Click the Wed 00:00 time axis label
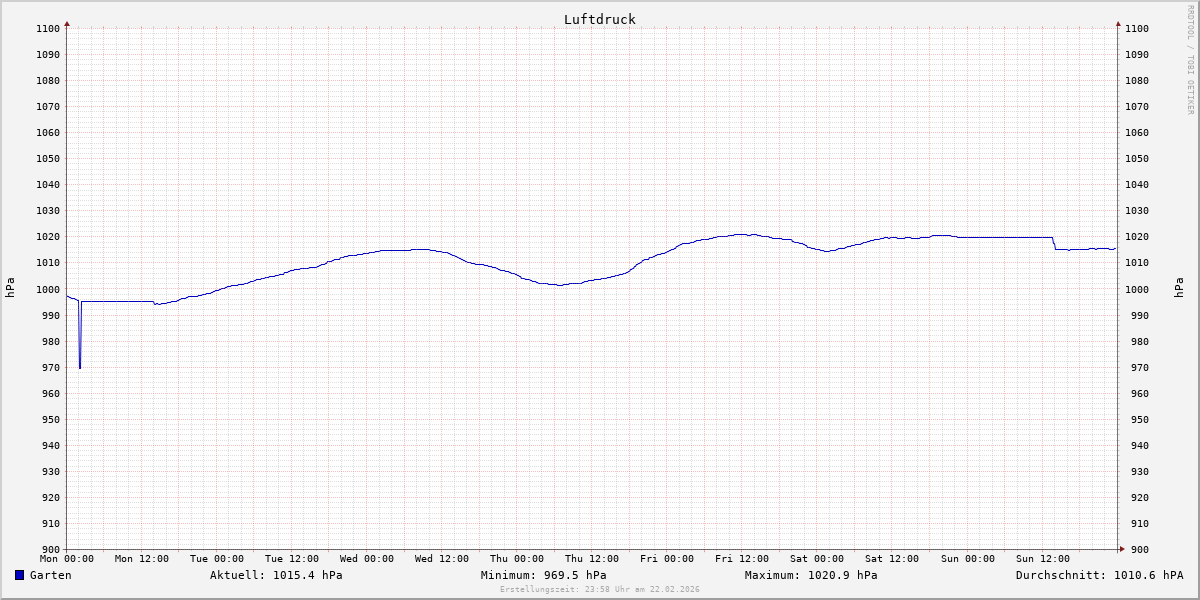 [367, 559]
